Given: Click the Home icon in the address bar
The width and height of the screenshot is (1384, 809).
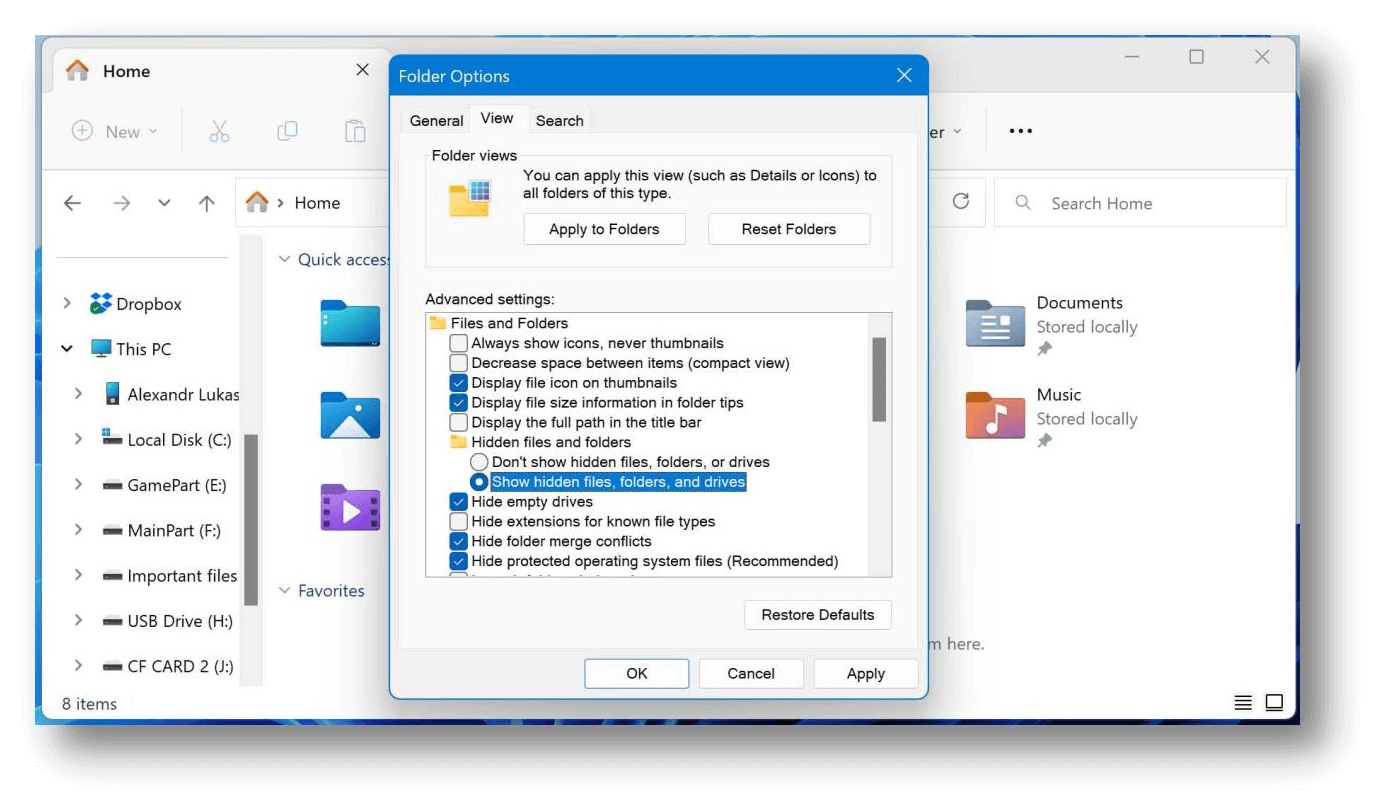Looking at the screenshot, I should click(x=257, y=202).
